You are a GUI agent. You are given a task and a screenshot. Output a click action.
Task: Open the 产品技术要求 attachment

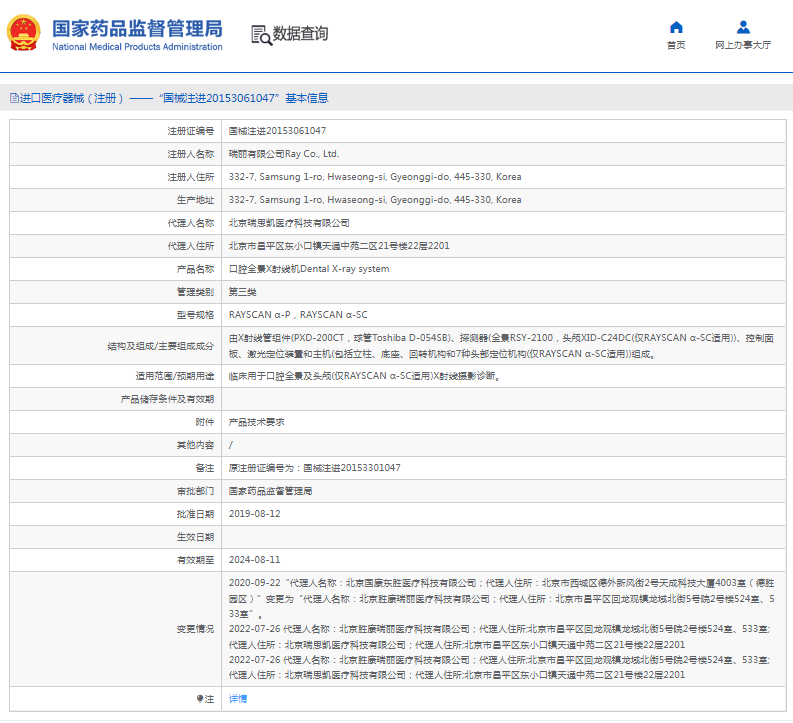[x=256, y=422]
